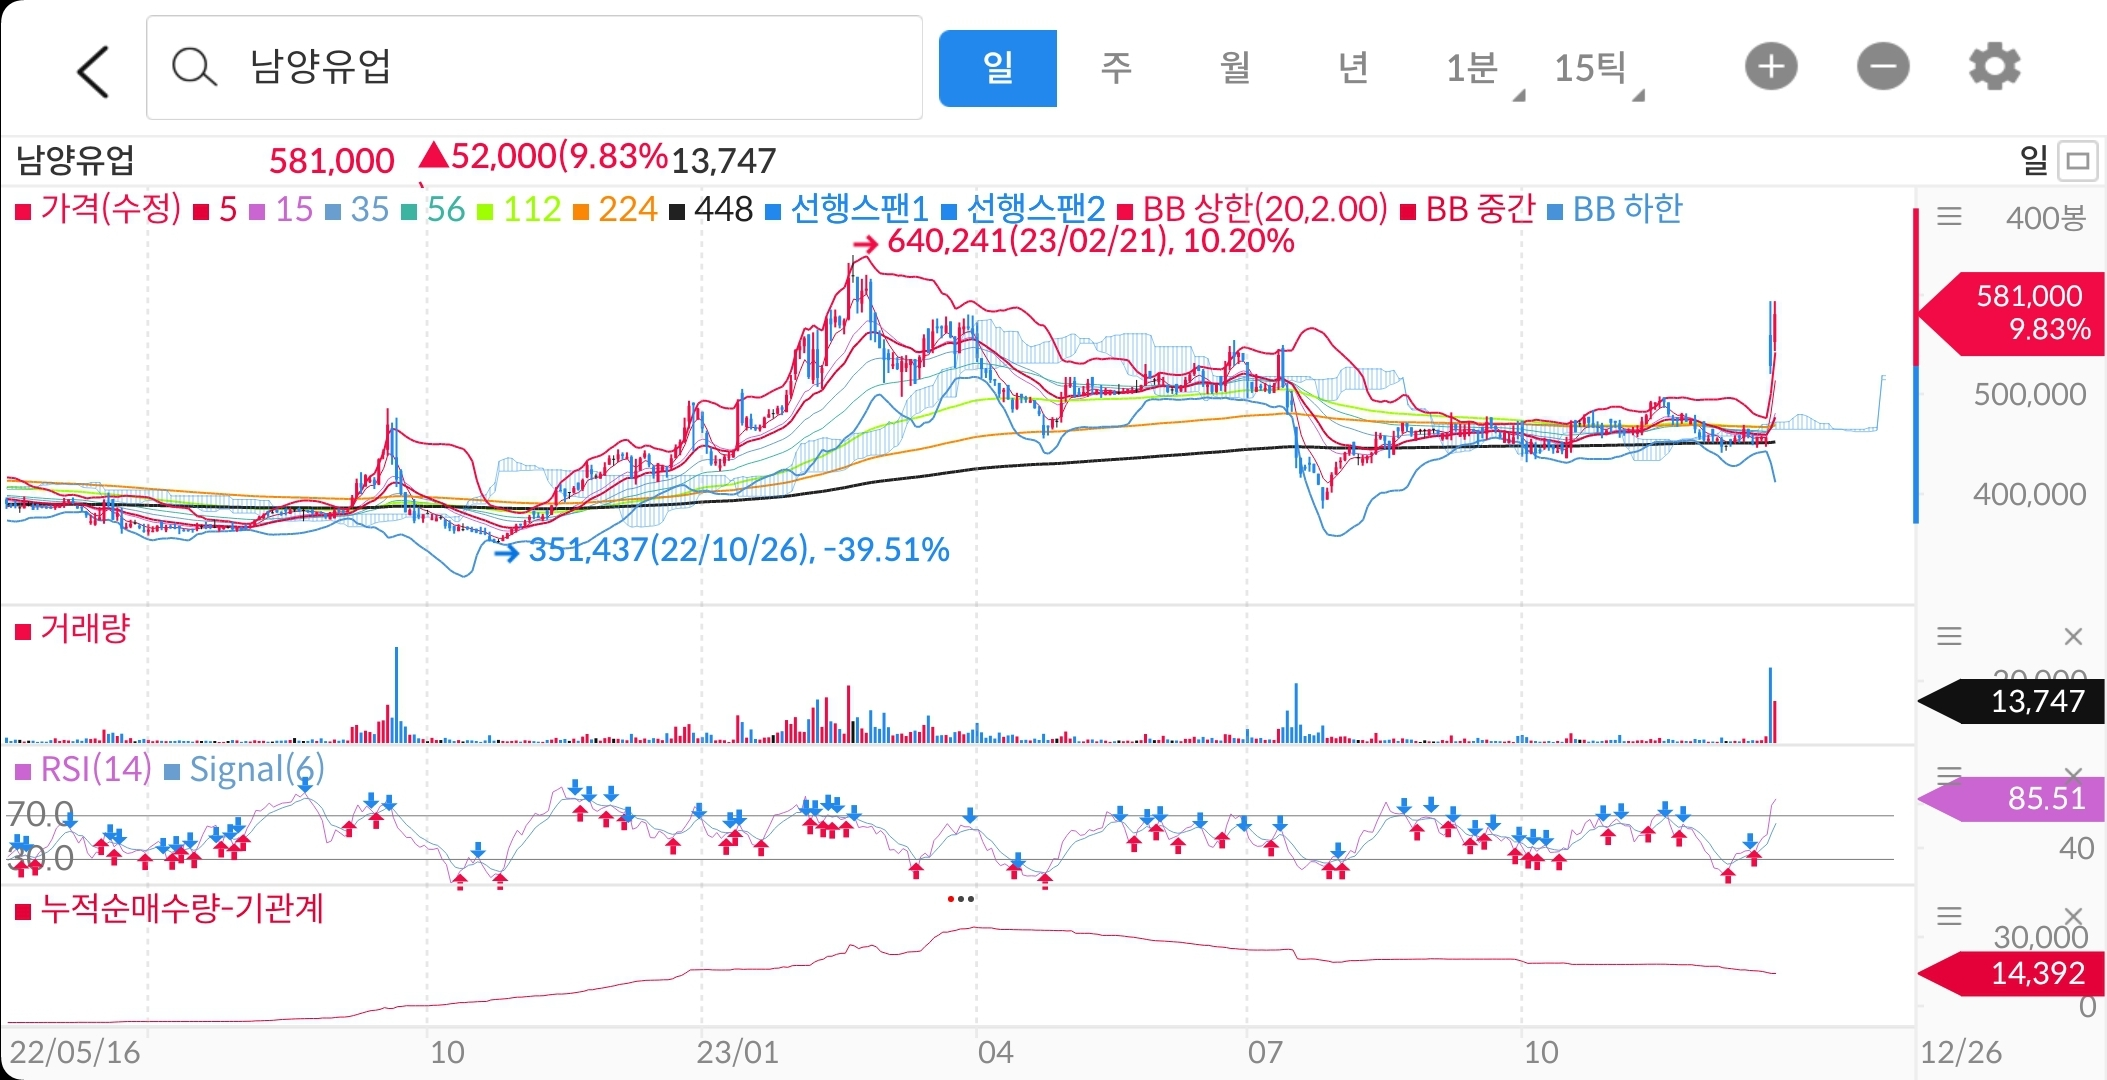
Task: Tap the magnifier search icon
Action: coord(193,68)
